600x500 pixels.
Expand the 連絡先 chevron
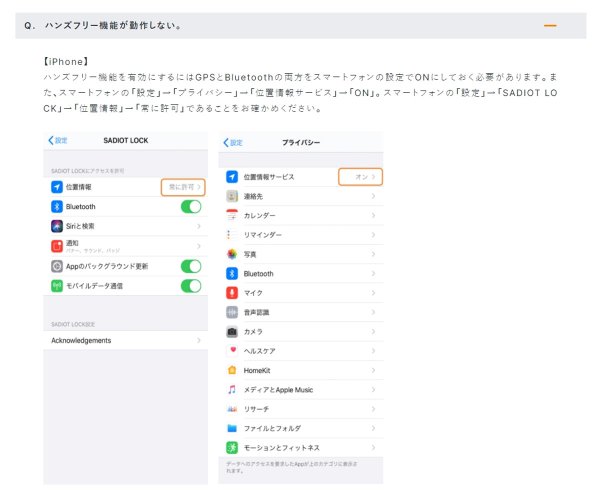click(x=373, y=196)
